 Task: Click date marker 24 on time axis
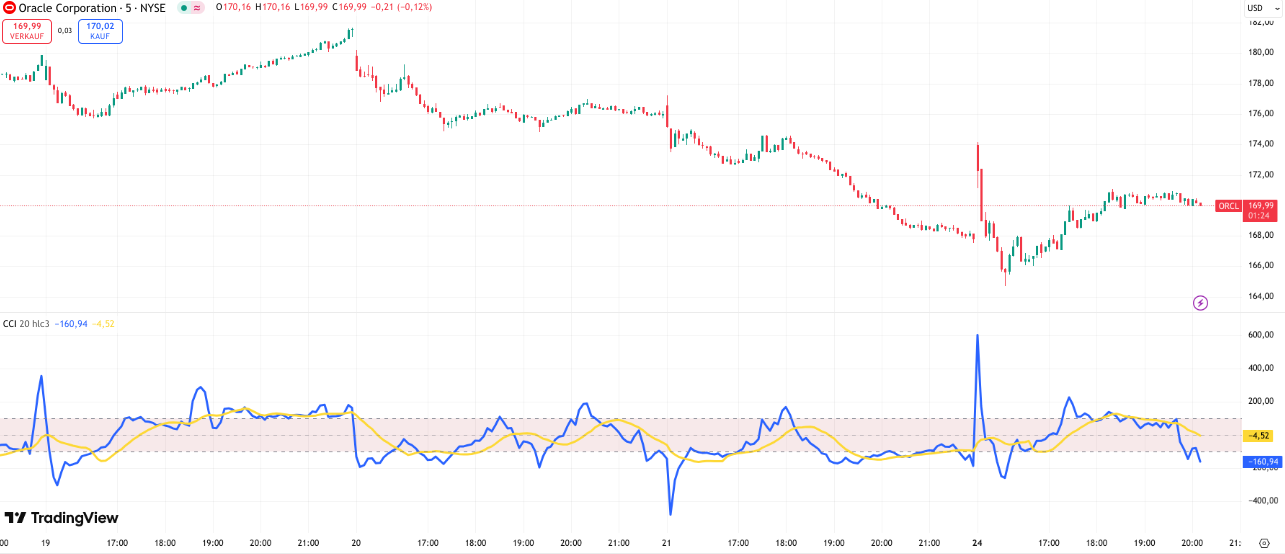tap(977, 543)
